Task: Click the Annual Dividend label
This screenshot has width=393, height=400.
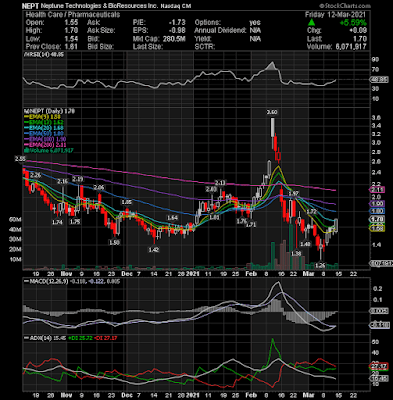Action: click(220, 30)
